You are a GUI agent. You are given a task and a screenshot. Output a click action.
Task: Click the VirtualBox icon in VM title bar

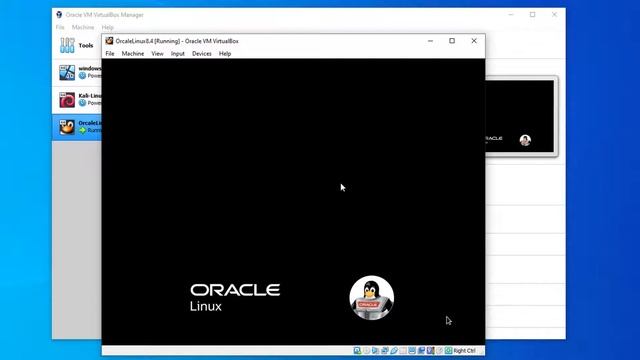pos(109,41)
